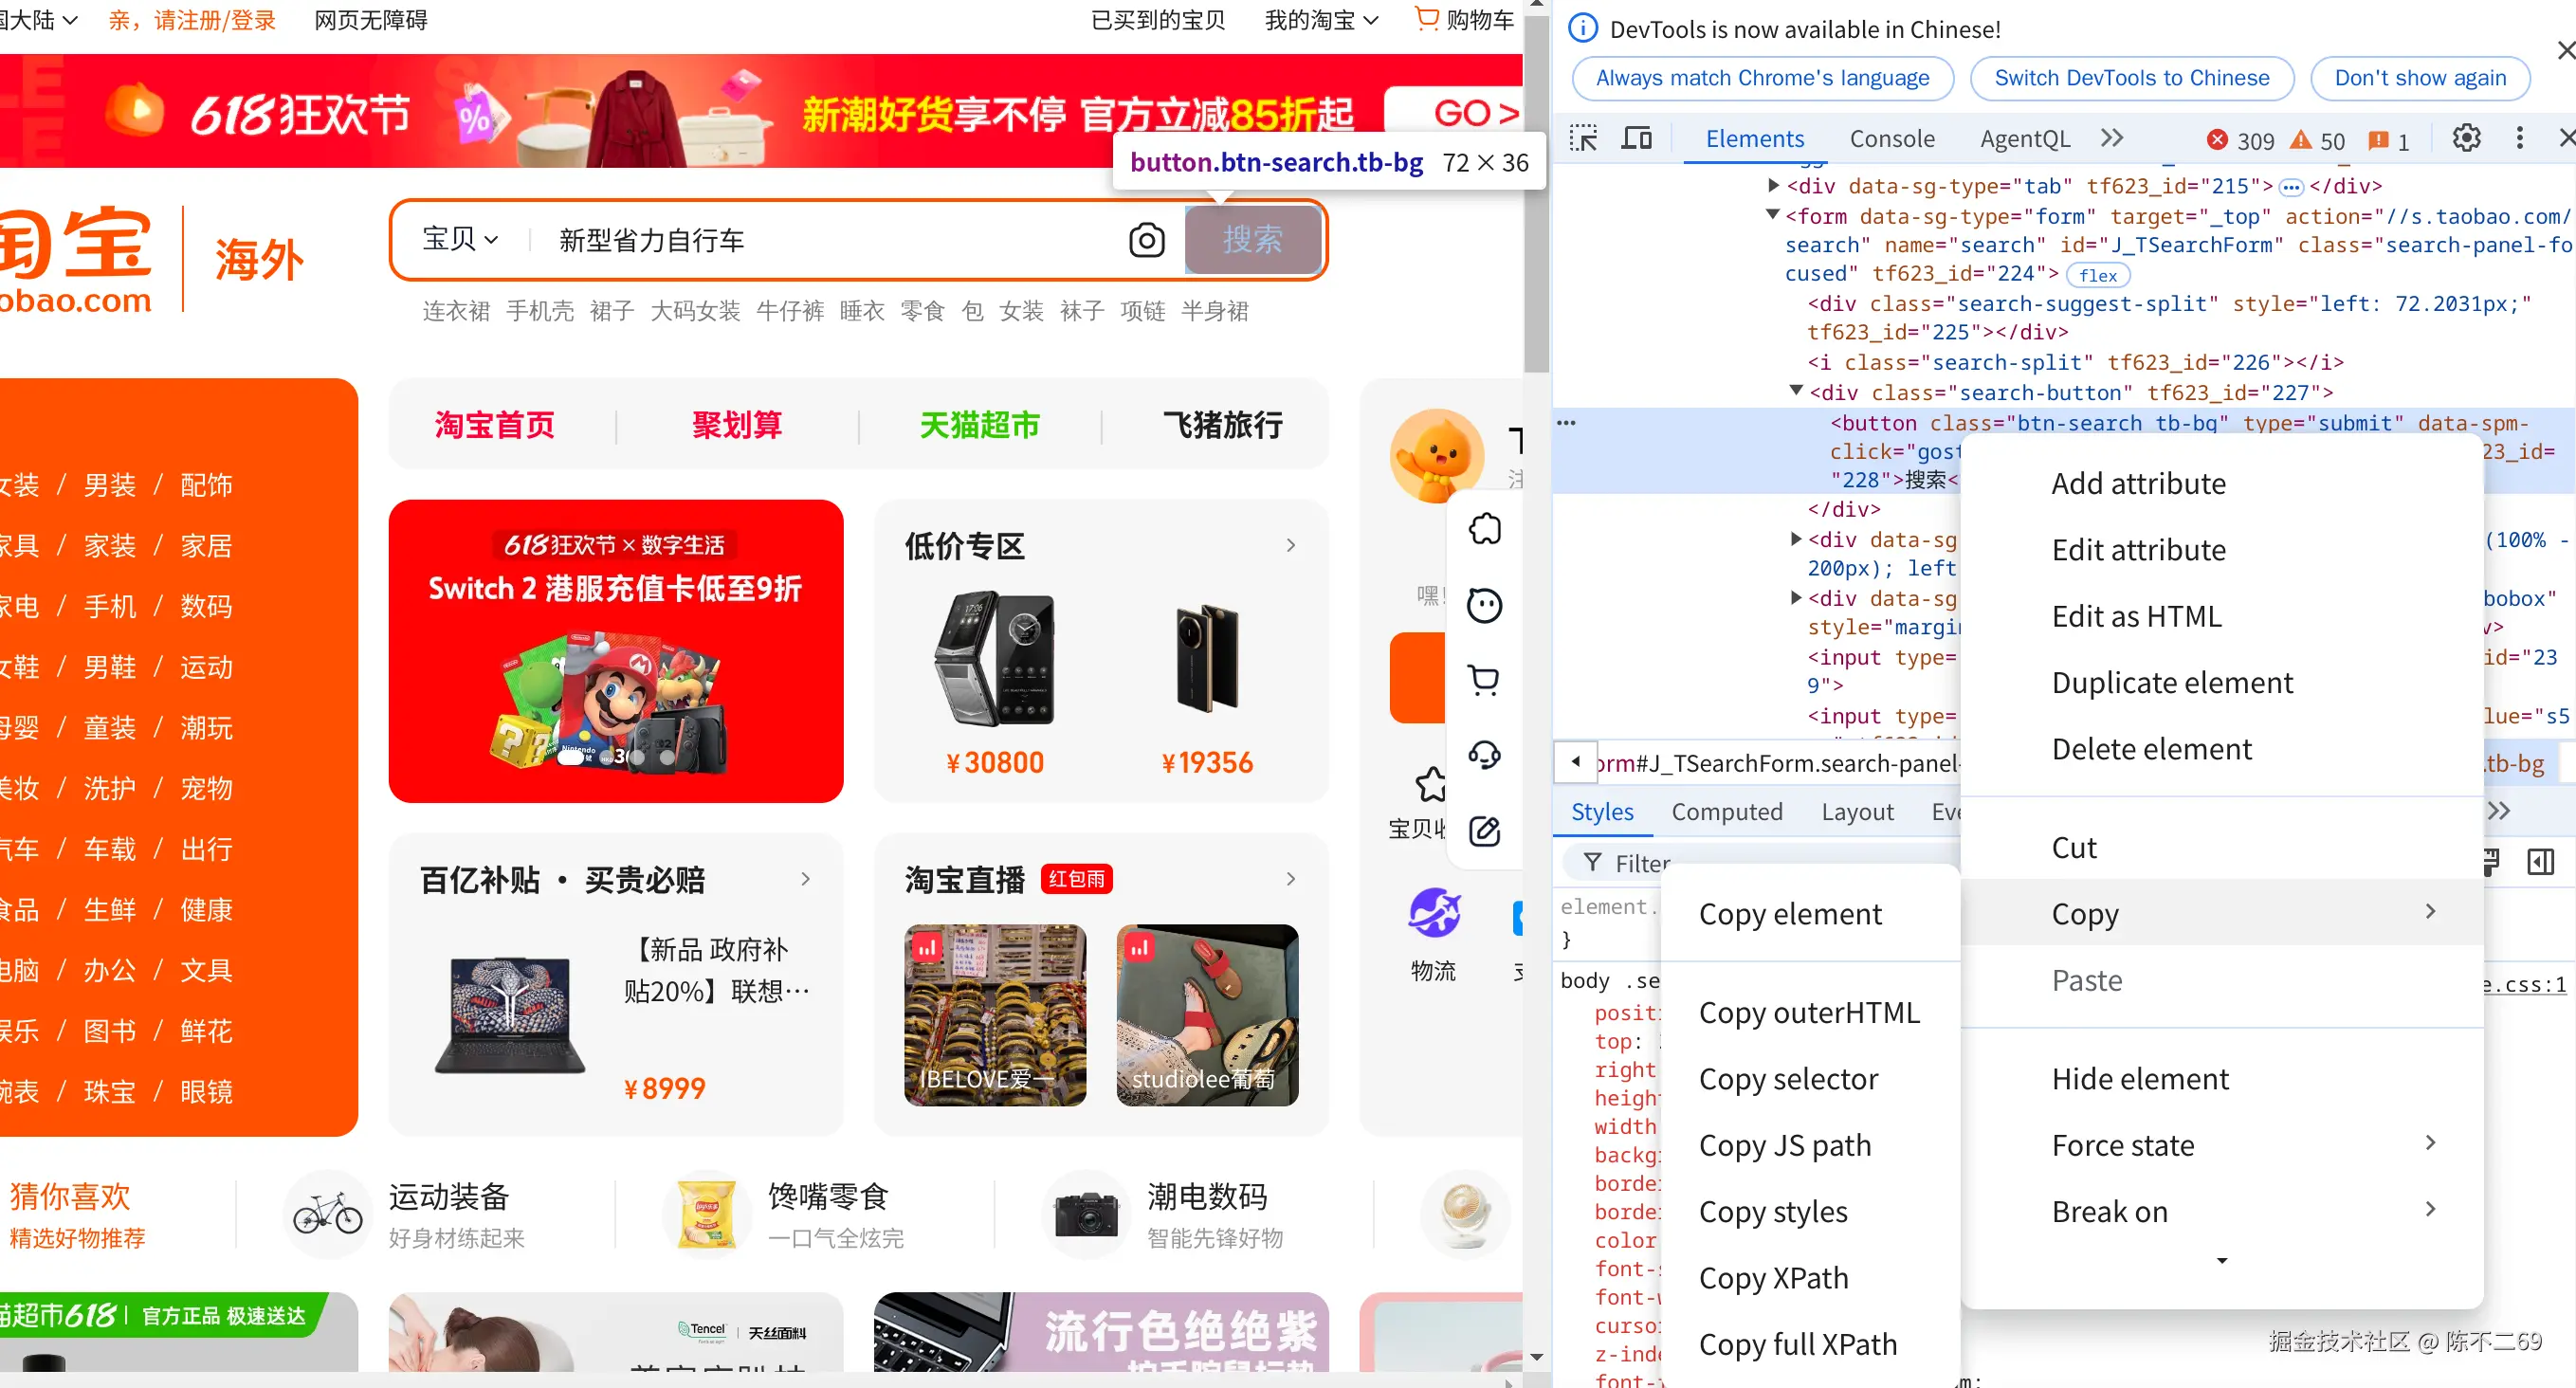The height and width of the screenshot is (1388, 2576).
Task: Show more DevTools tabs chevron
Action: point(2112,139)
